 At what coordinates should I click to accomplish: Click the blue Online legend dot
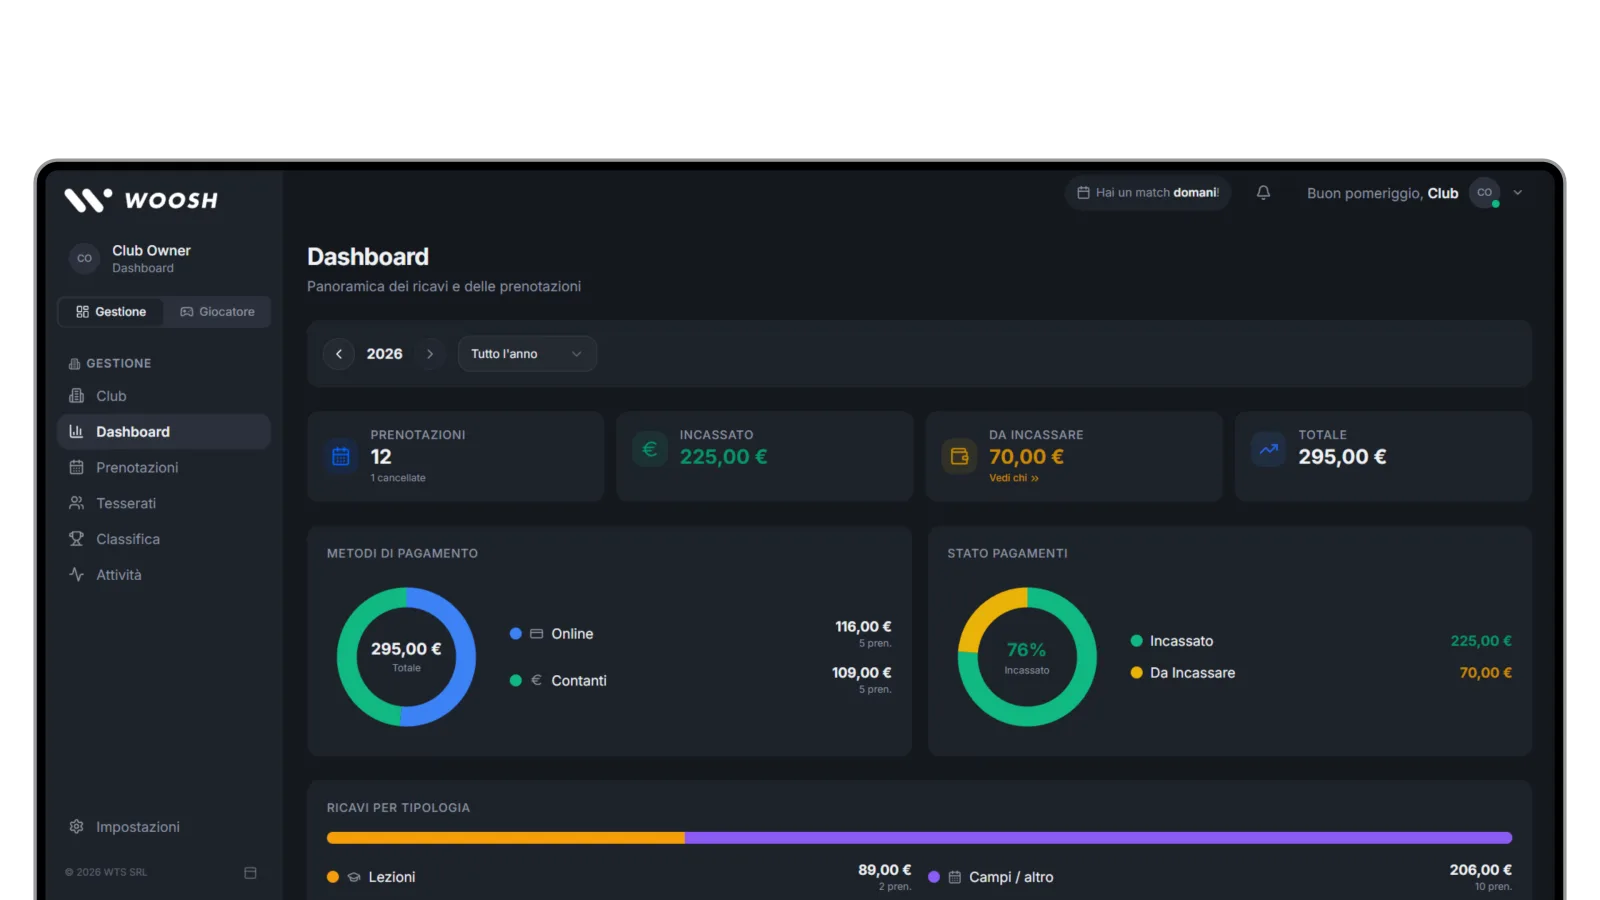pos(516,634)
